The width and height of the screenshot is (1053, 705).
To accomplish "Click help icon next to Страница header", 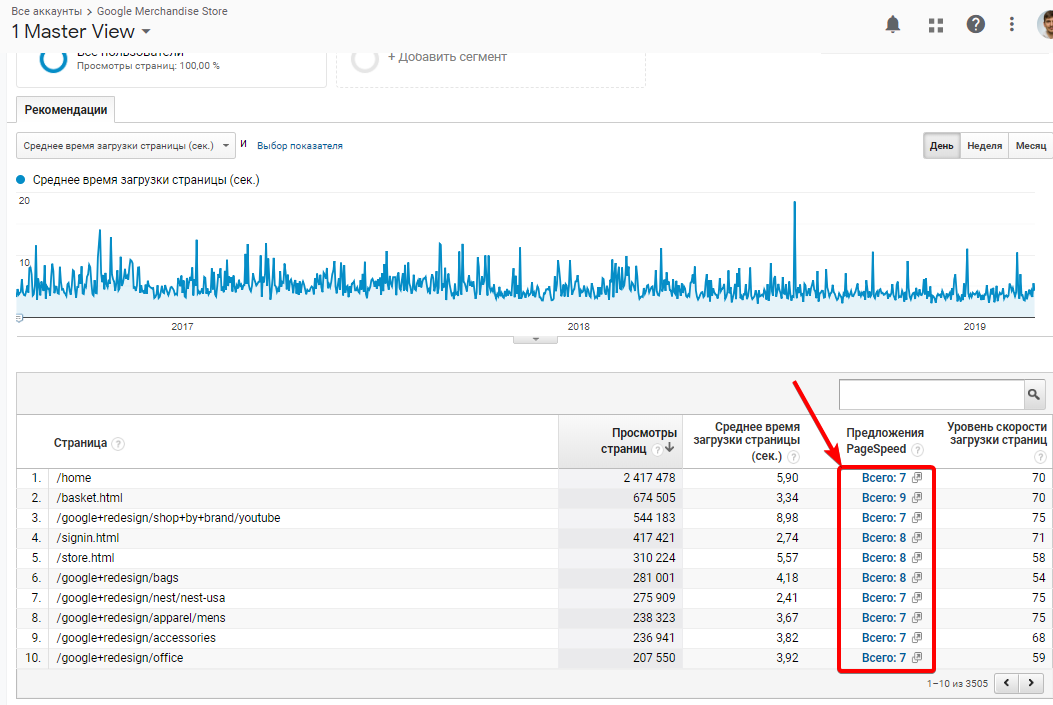I will click(118, 444).
